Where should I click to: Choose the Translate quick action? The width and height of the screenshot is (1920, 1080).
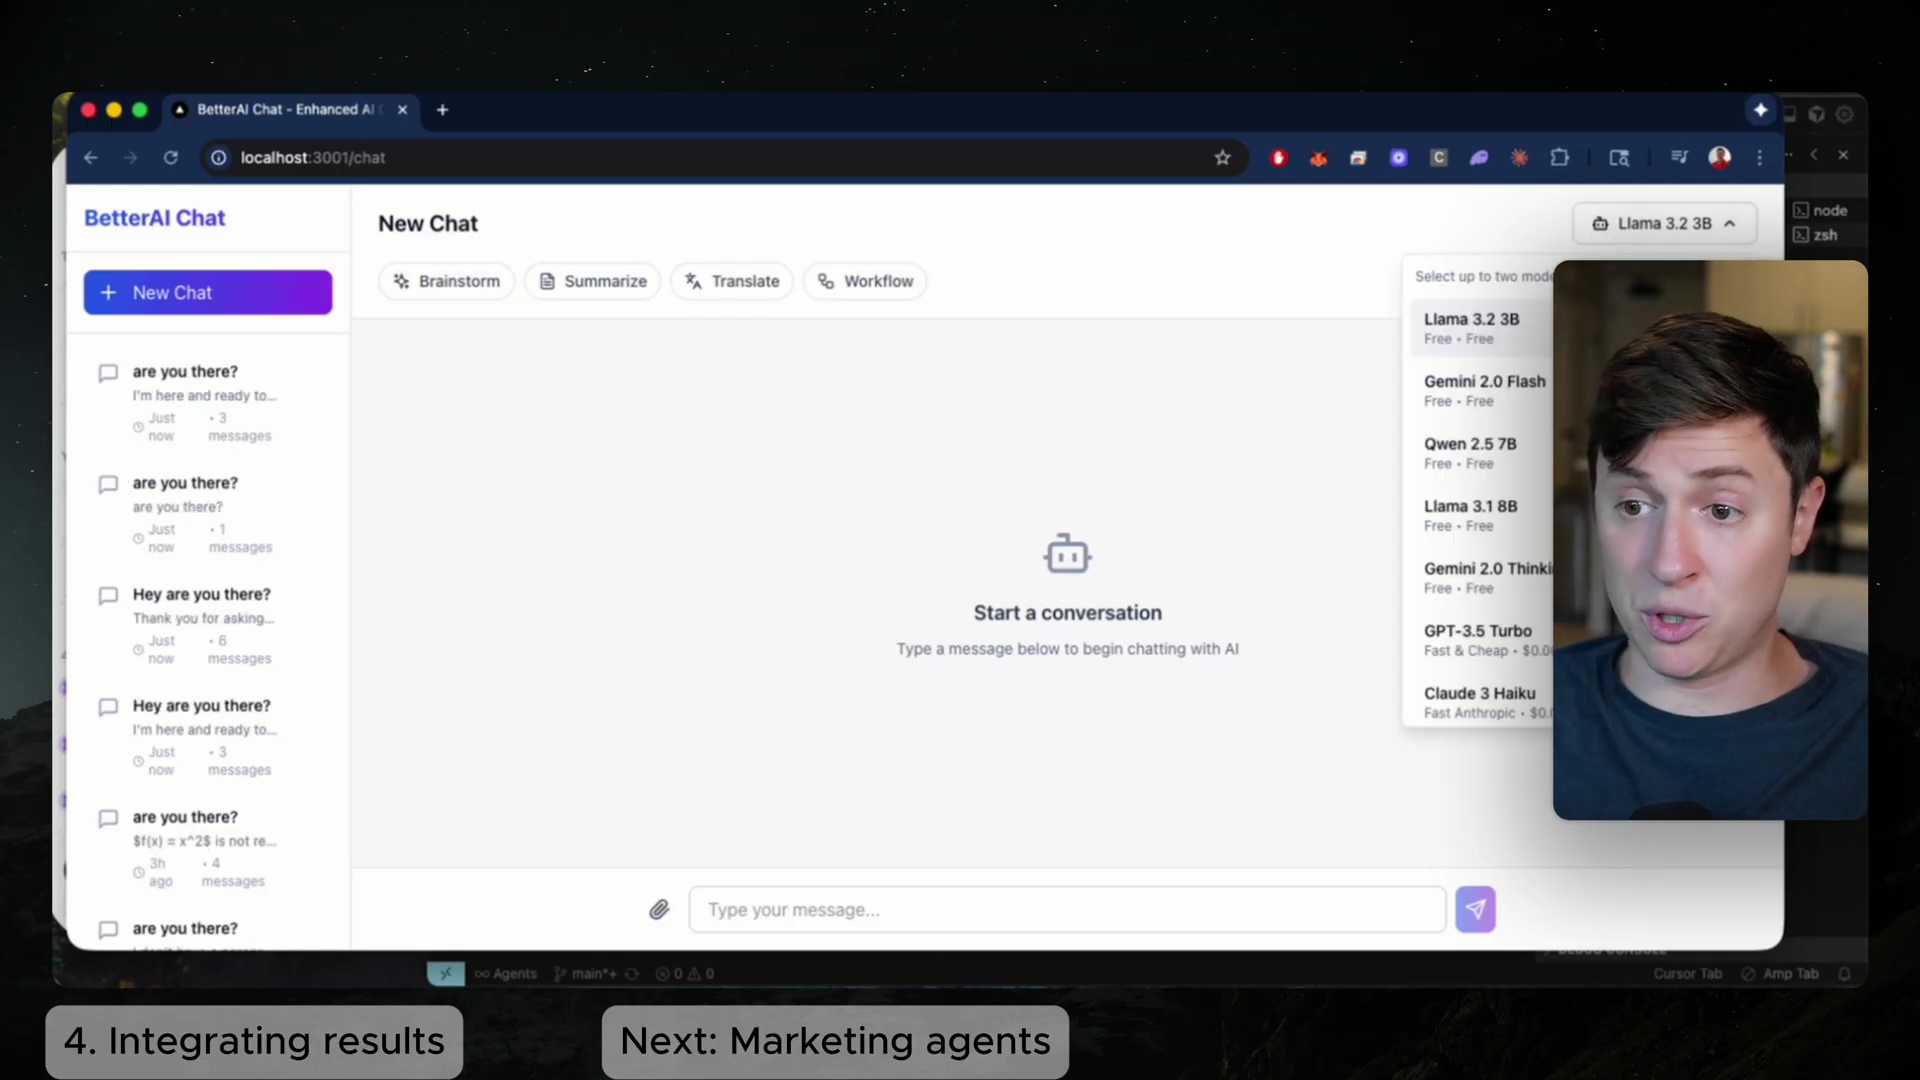(x=732, y=281)
